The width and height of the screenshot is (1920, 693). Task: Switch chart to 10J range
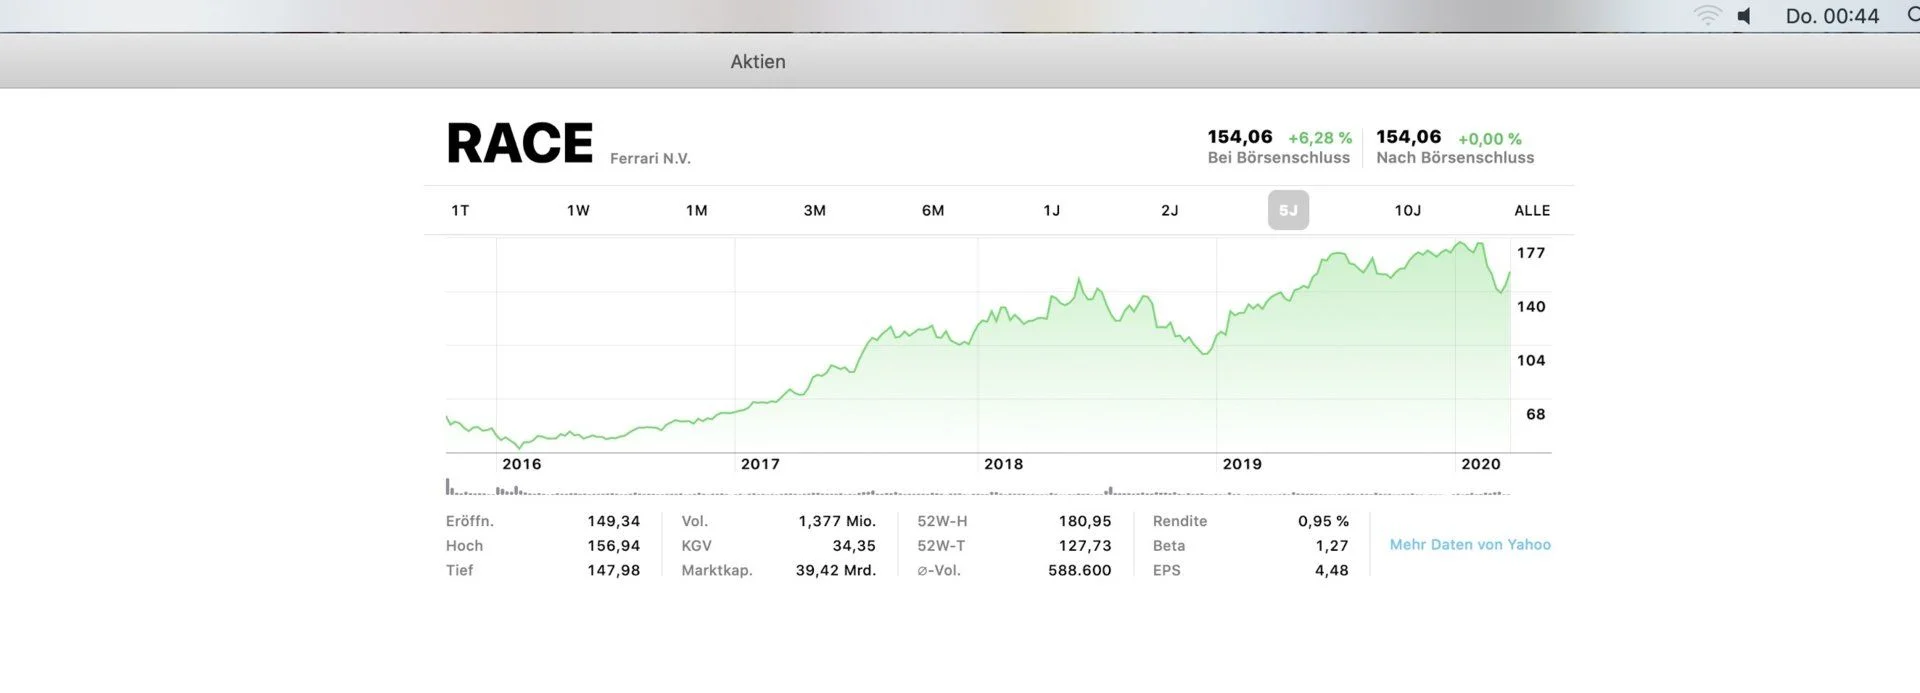[x=1407, y=210]
